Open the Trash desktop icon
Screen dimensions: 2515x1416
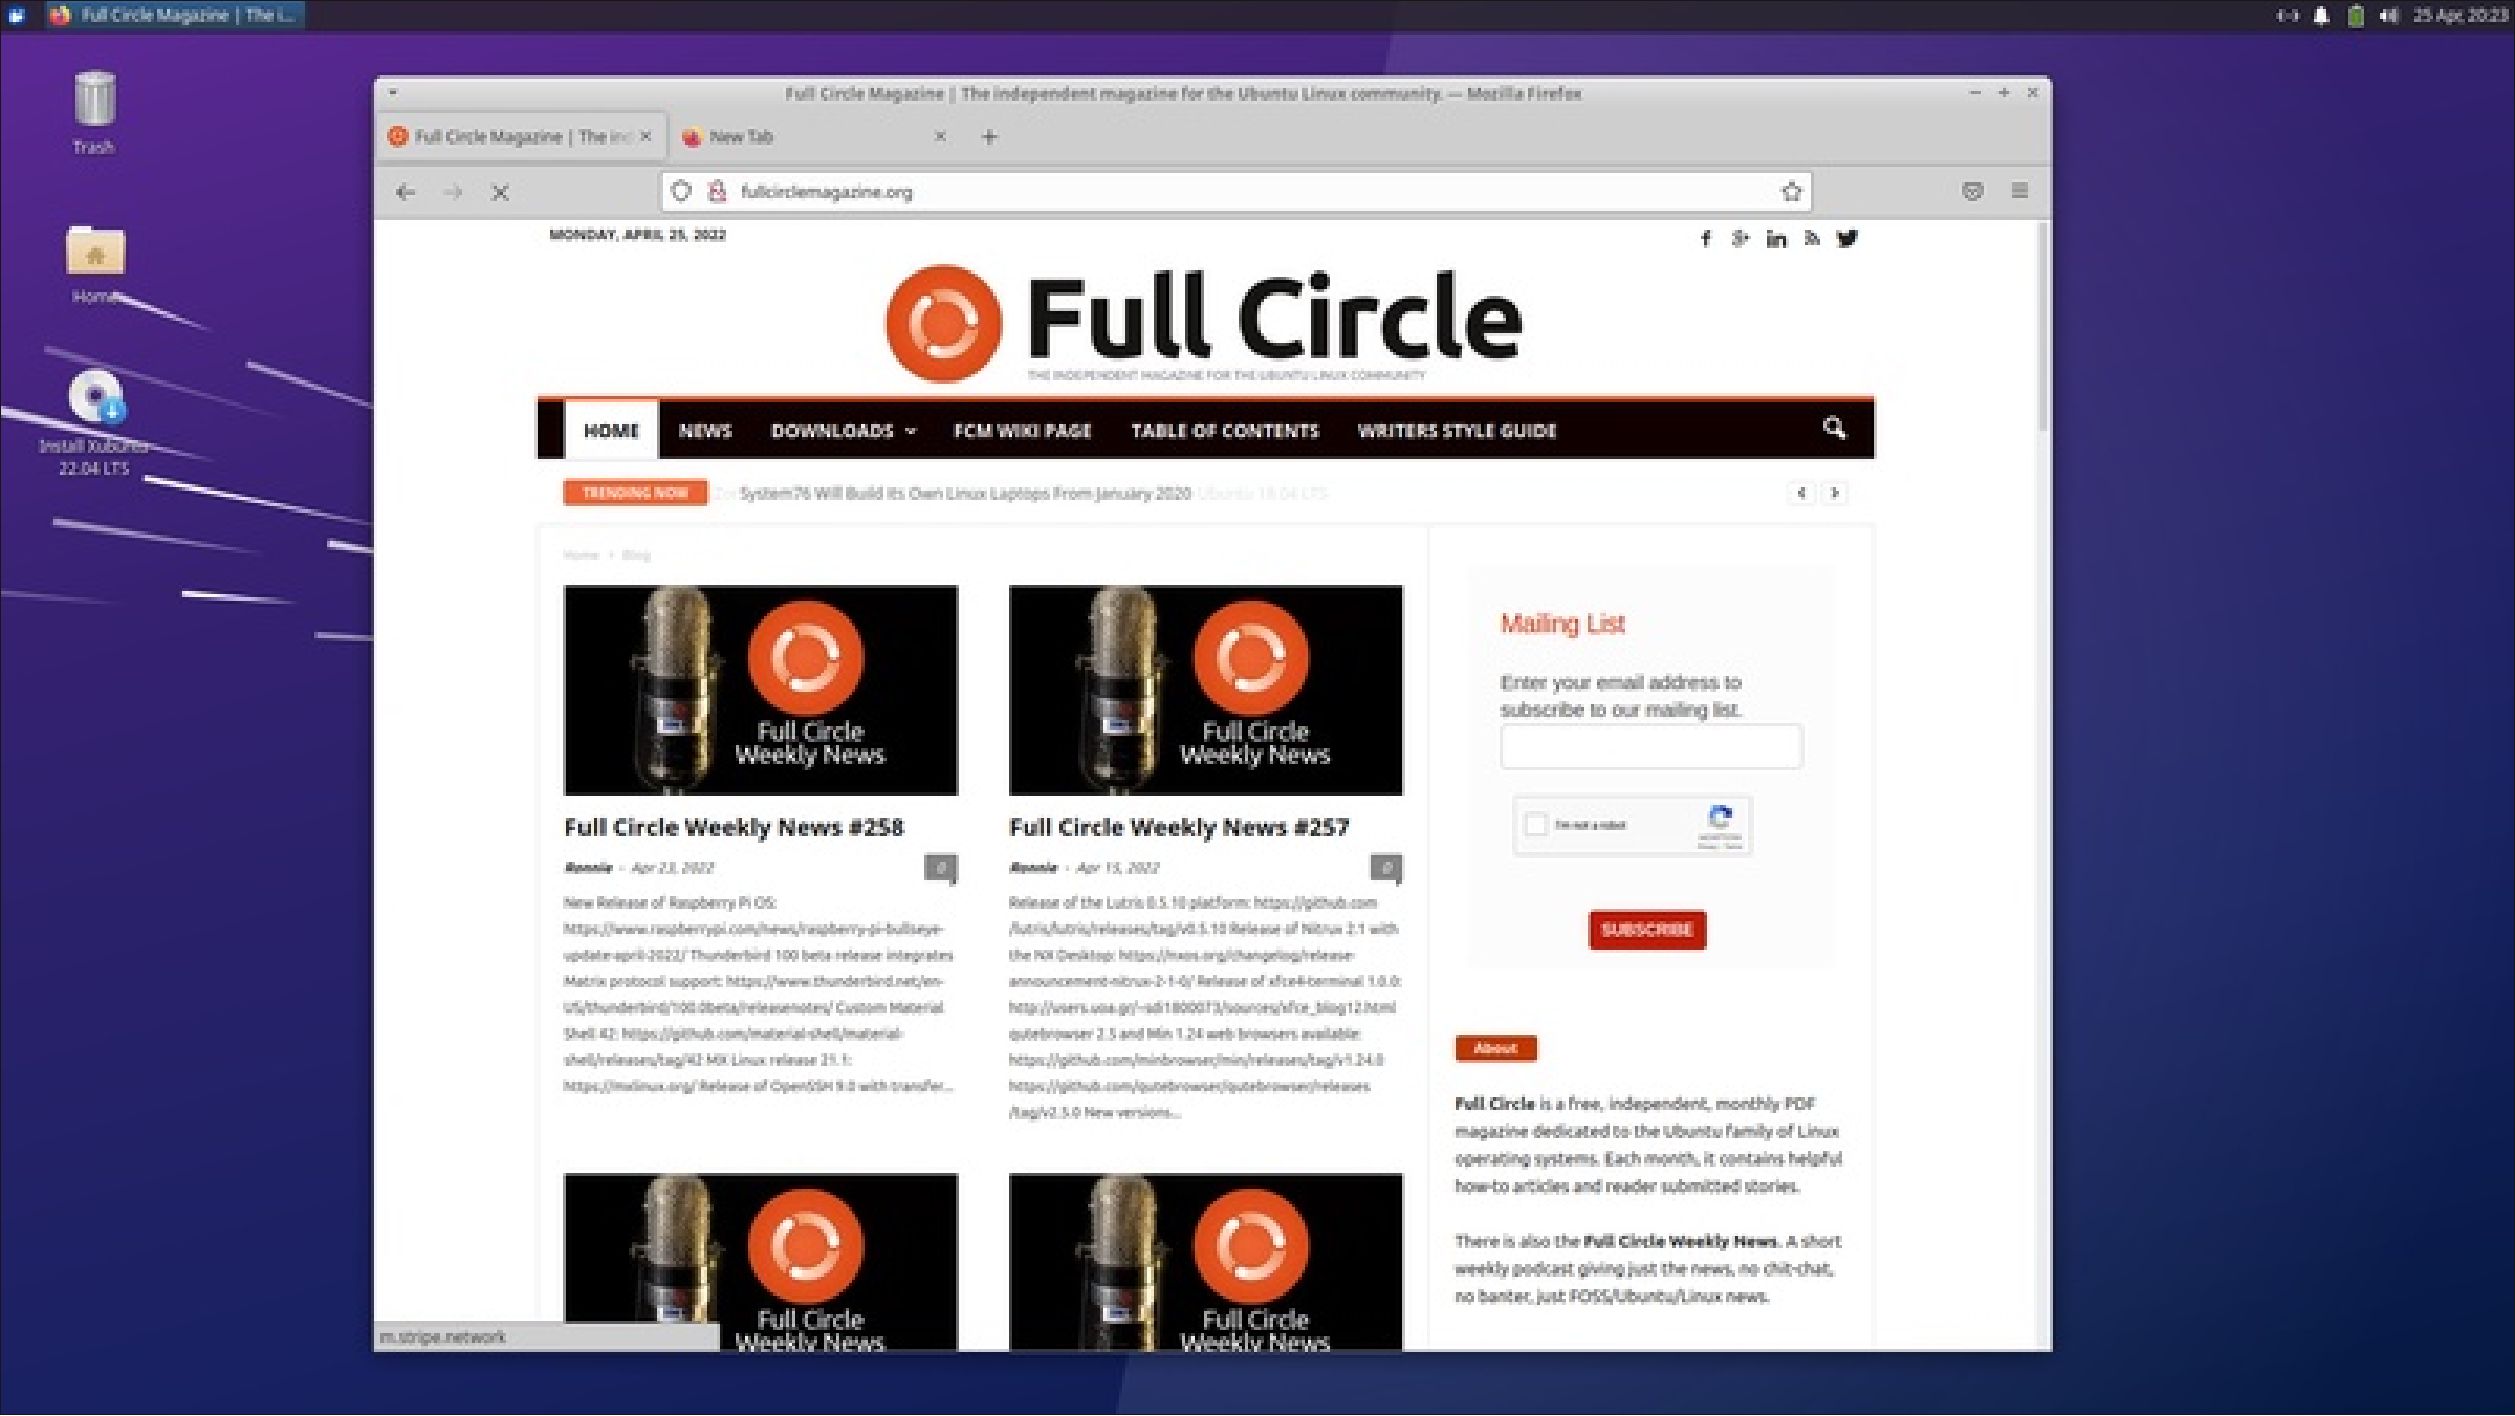click(94, 100)
